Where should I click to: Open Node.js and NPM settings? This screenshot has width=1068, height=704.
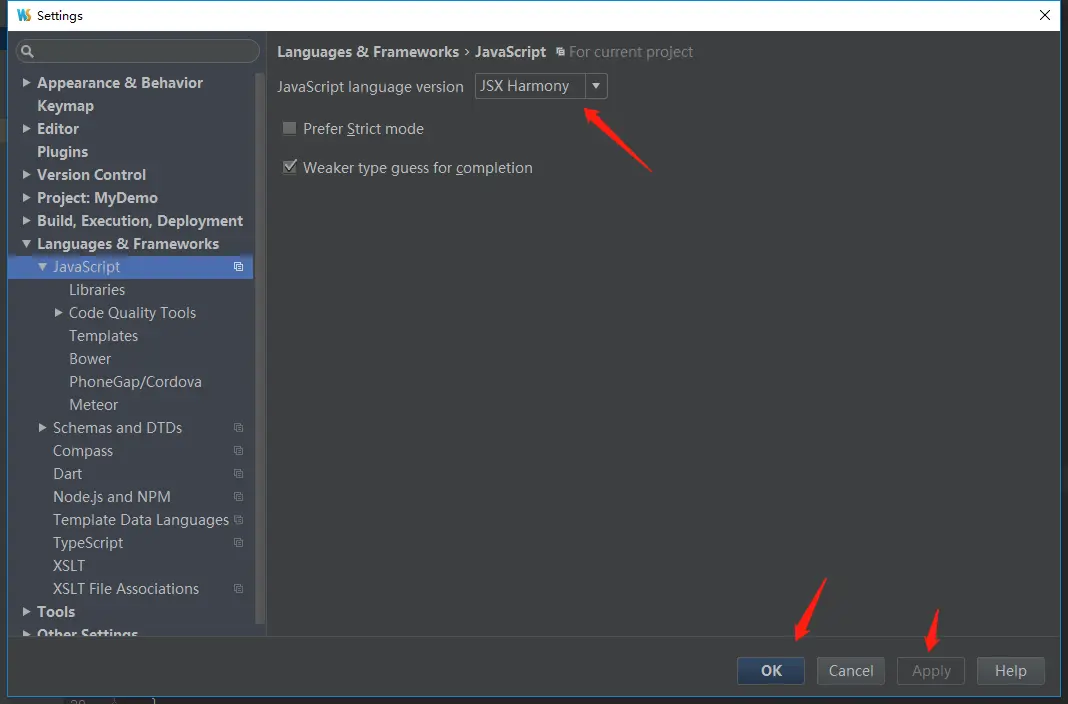click(112, 497)
